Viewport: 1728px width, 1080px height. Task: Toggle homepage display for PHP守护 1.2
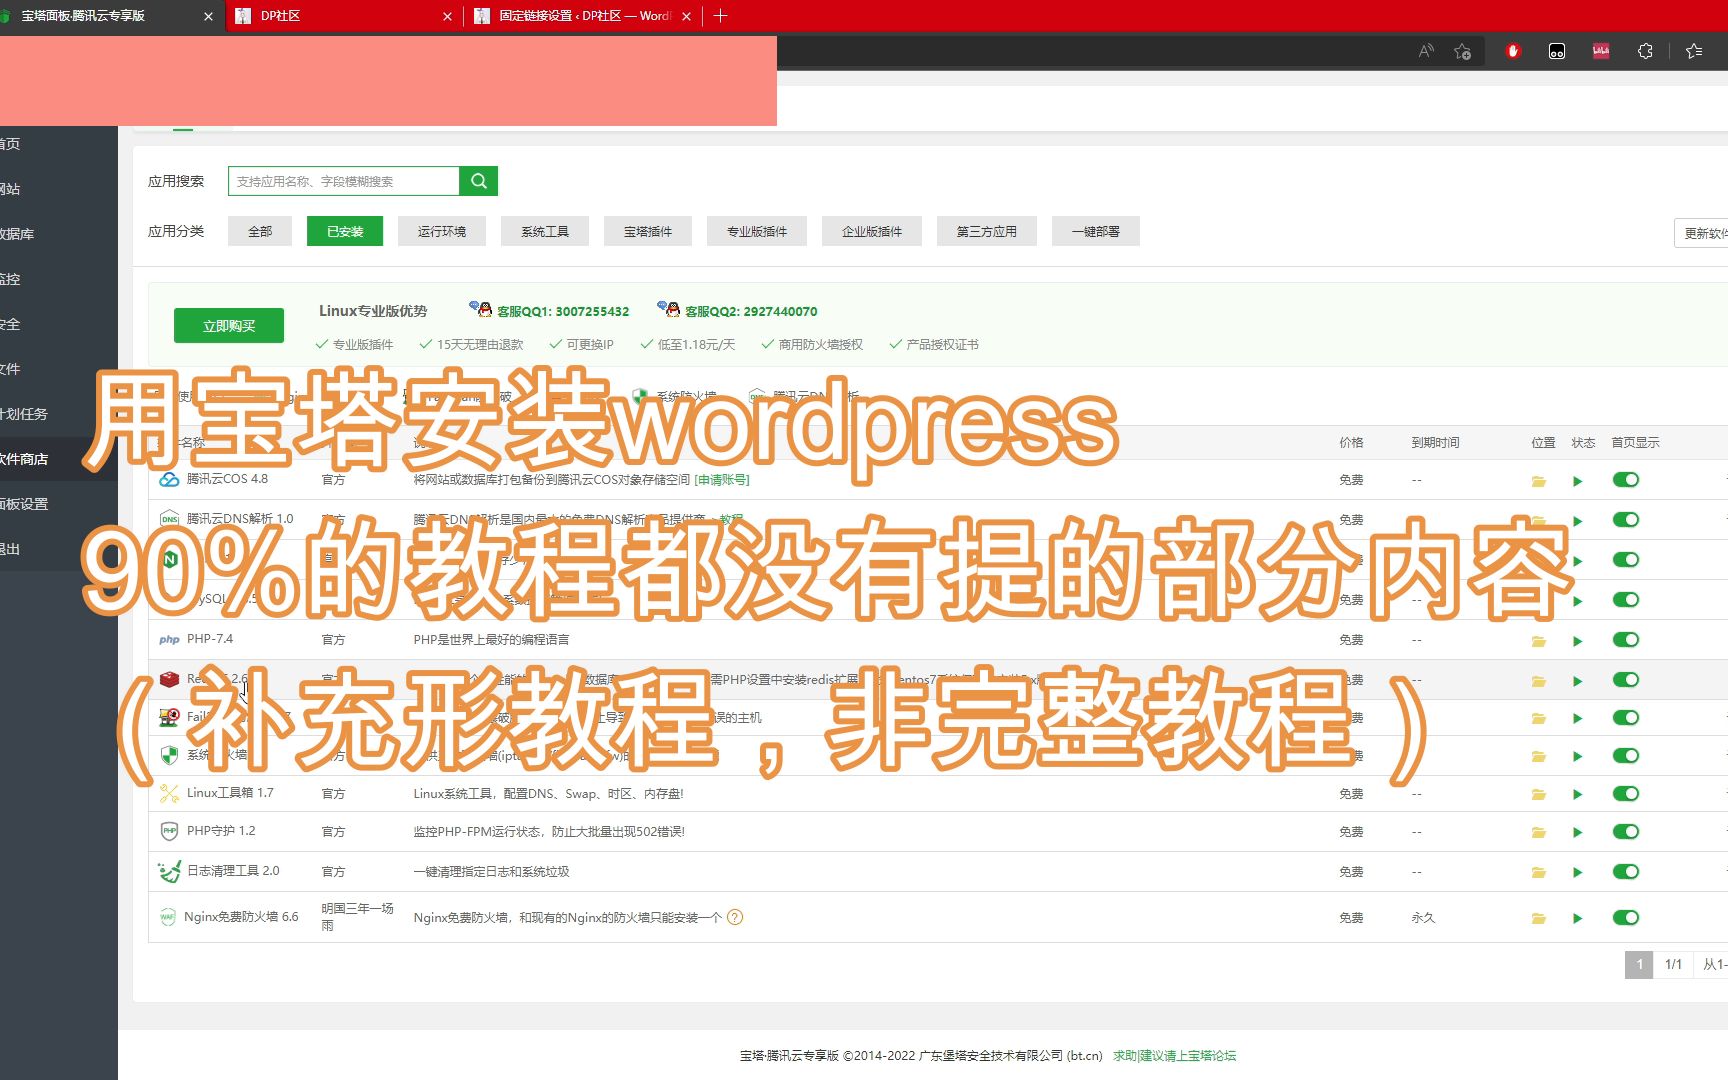(1626, 832)
